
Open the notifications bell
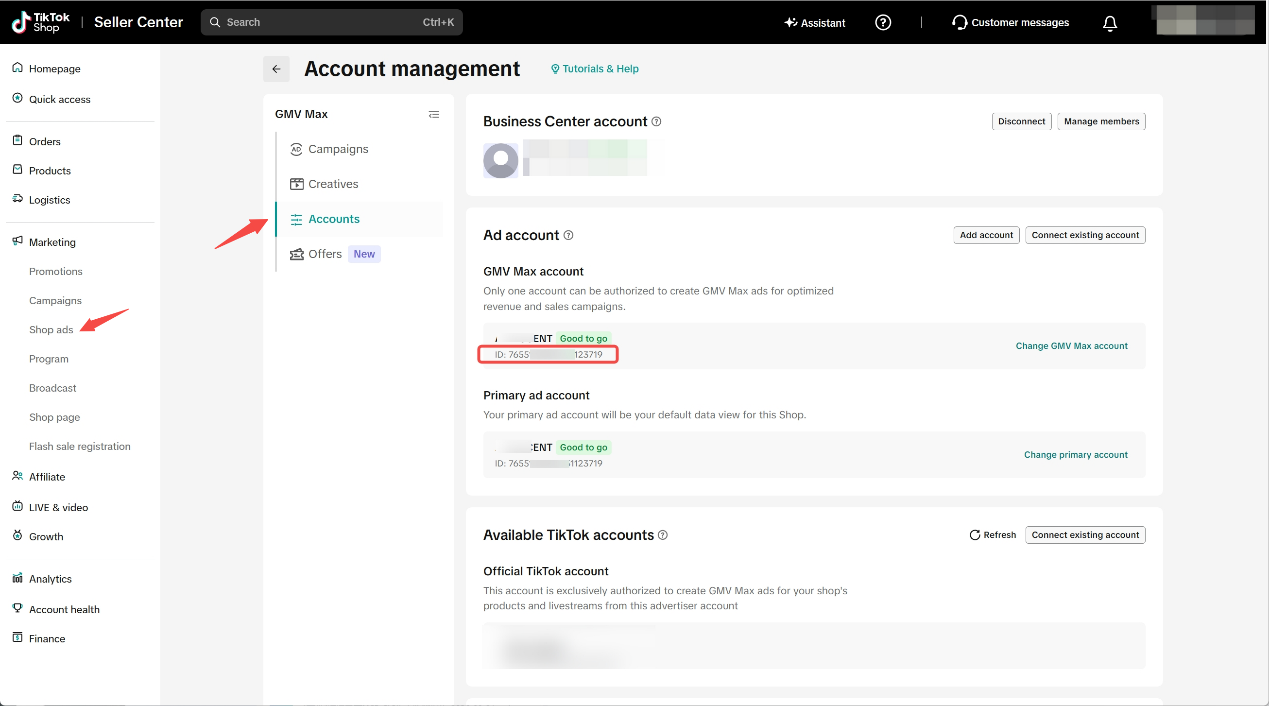pos(1110,23)
